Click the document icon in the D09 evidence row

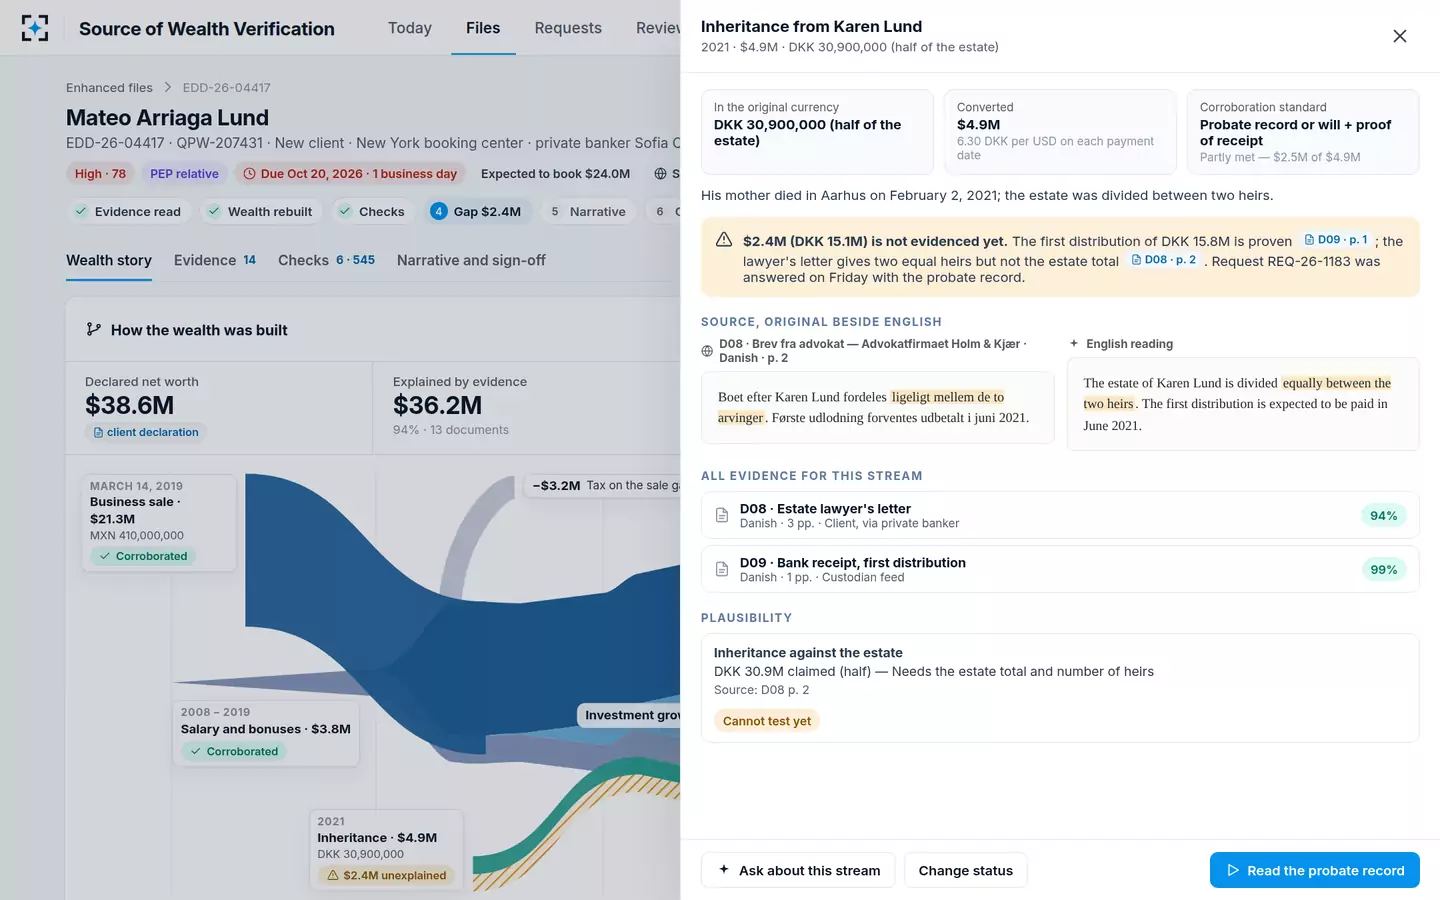coord(722,569)
